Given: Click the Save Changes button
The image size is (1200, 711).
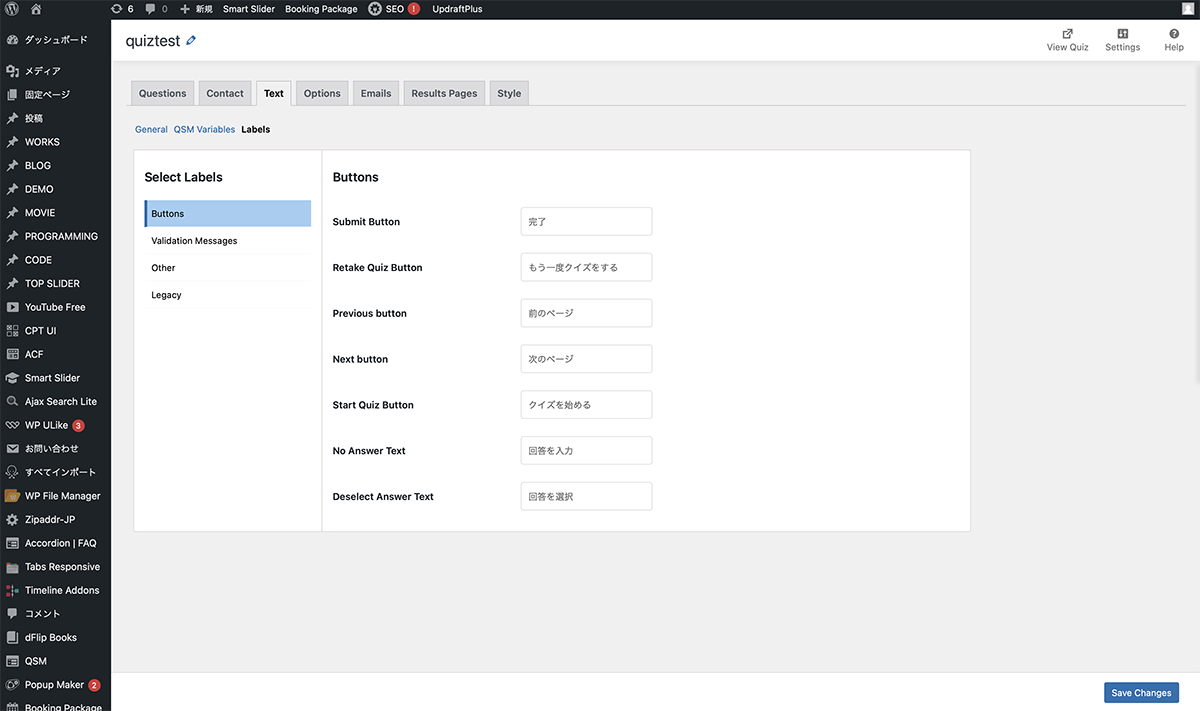Looking at the screenshot, I should [1141, 693].
